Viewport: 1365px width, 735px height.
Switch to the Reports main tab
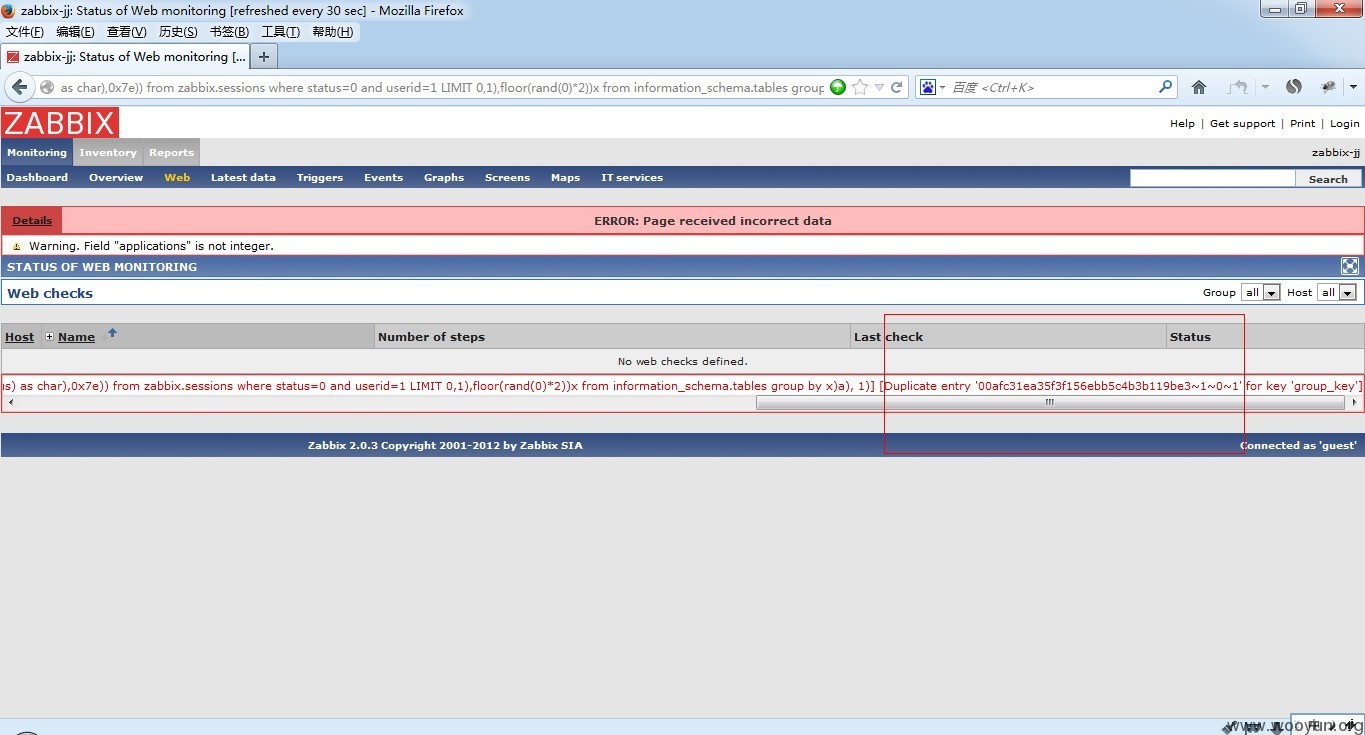pos(171,153)
